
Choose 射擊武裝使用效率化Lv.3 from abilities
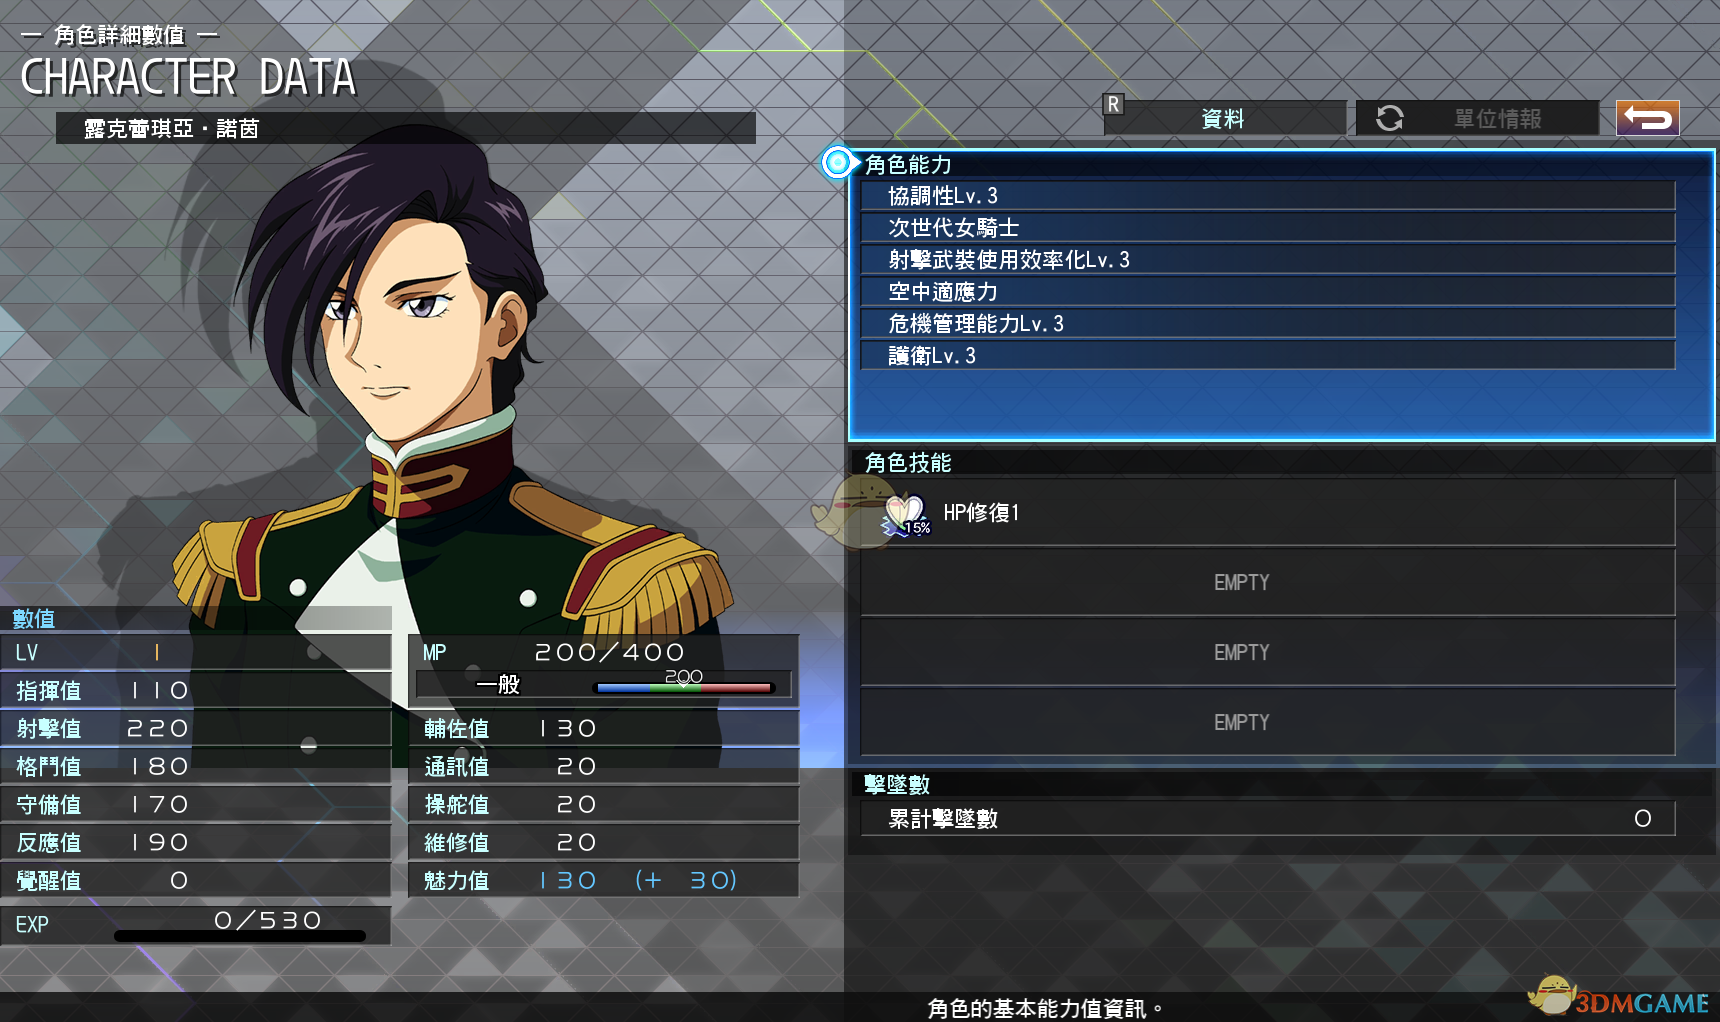pyautogui.click(x=1267, y=259)
